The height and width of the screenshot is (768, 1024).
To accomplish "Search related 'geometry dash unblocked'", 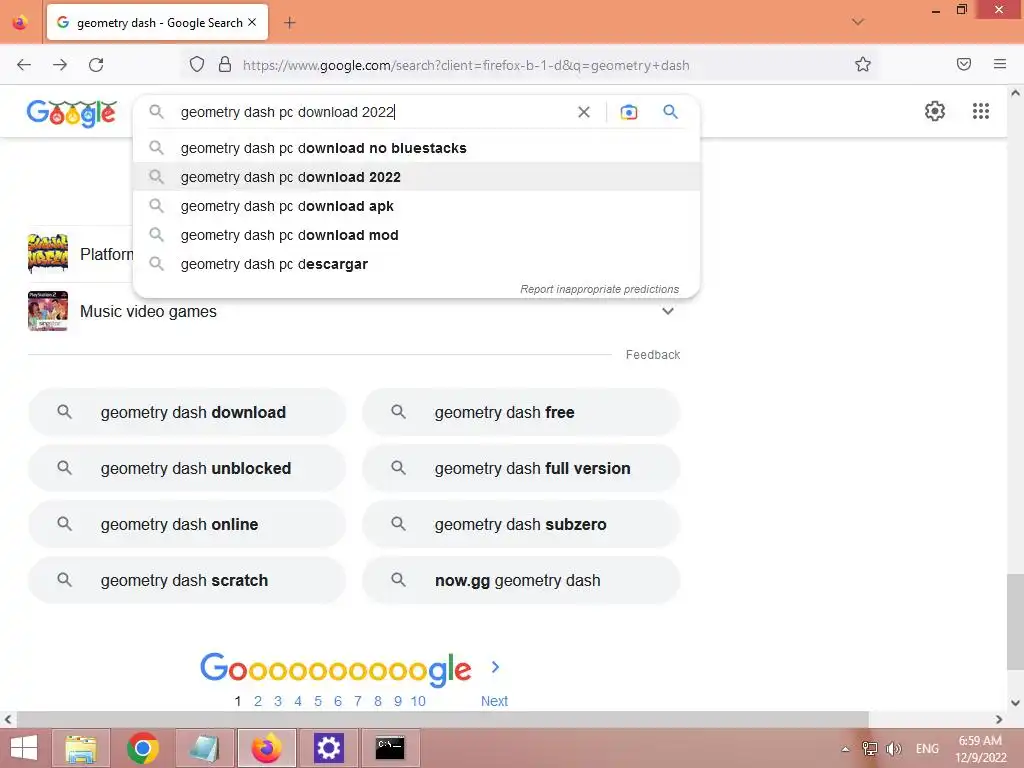I will click(187, 468).
